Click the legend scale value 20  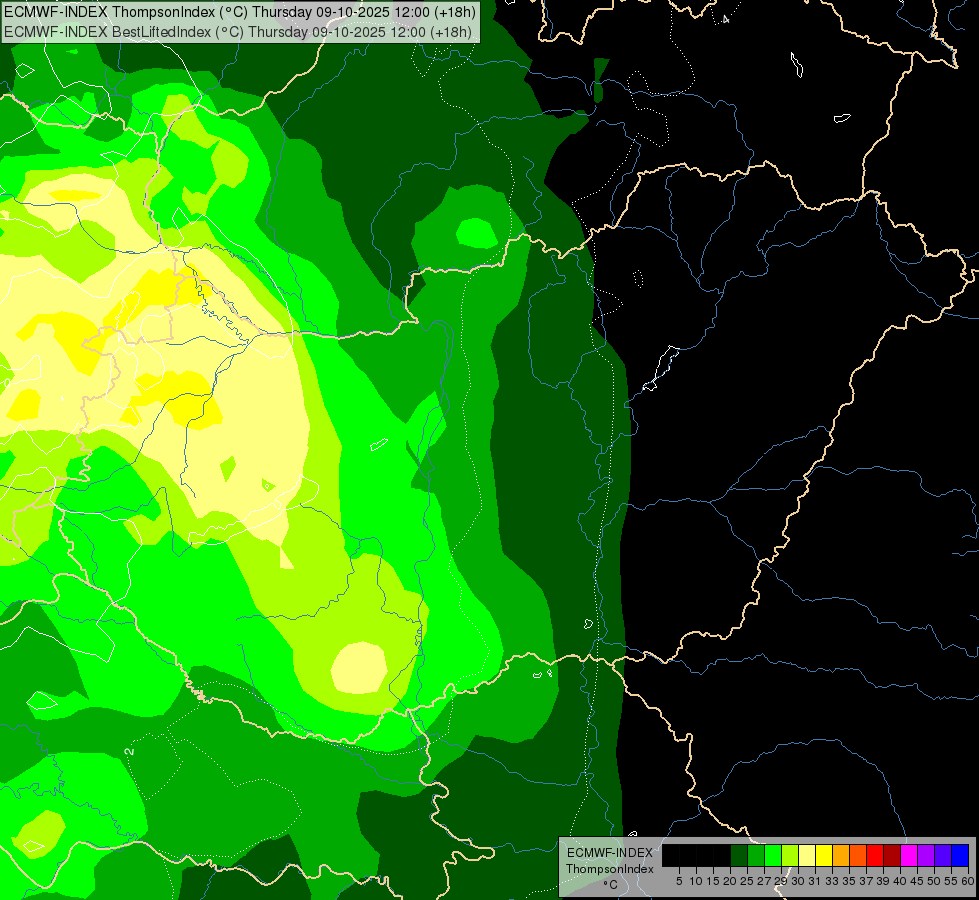(x=730, y=881)
